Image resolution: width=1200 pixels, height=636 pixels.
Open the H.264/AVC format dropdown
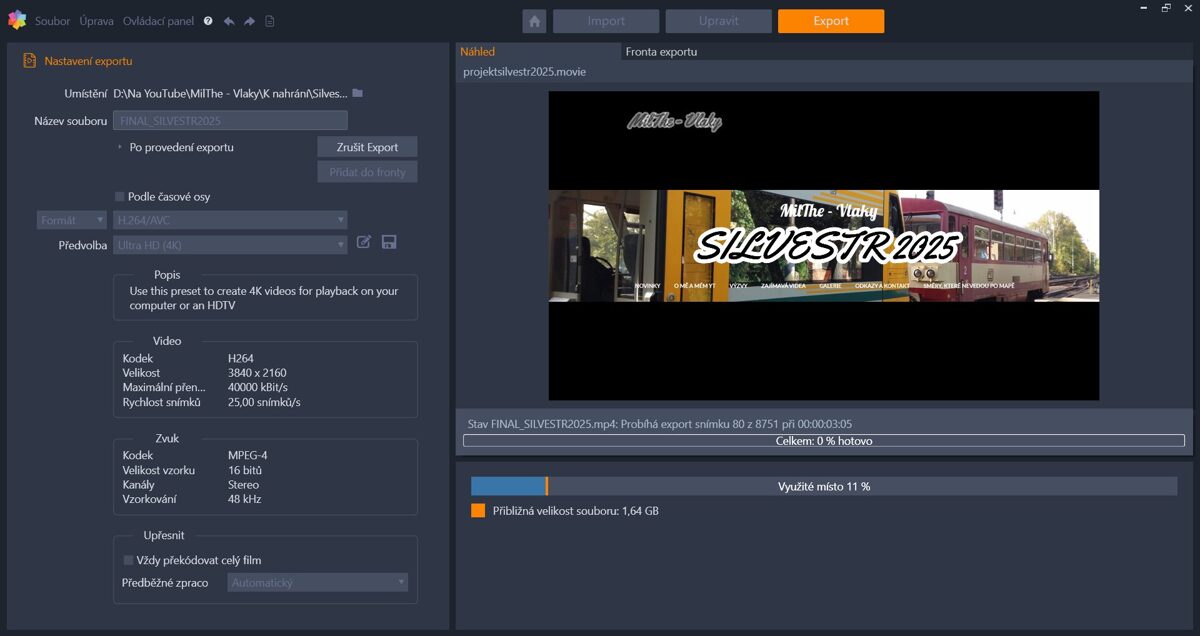(230, 219)
